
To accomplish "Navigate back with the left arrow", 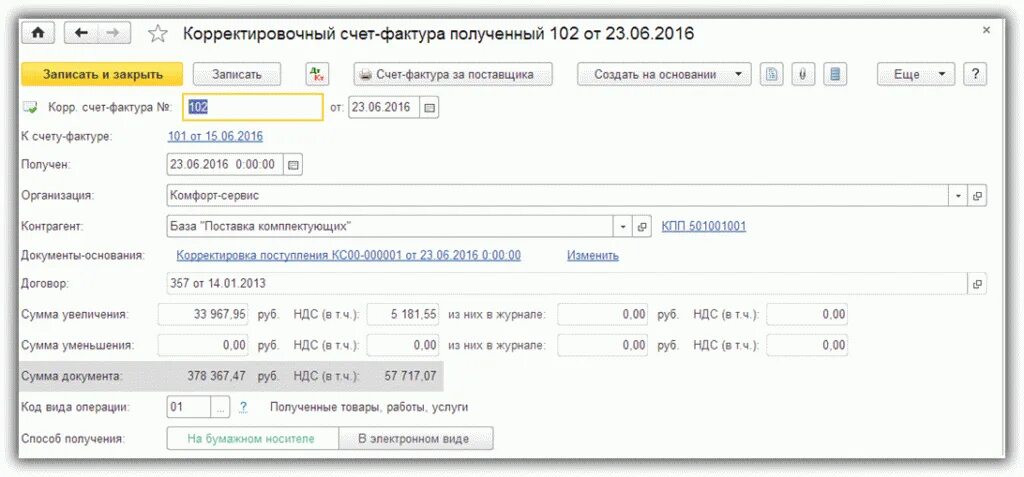I will tap(81, 33).
